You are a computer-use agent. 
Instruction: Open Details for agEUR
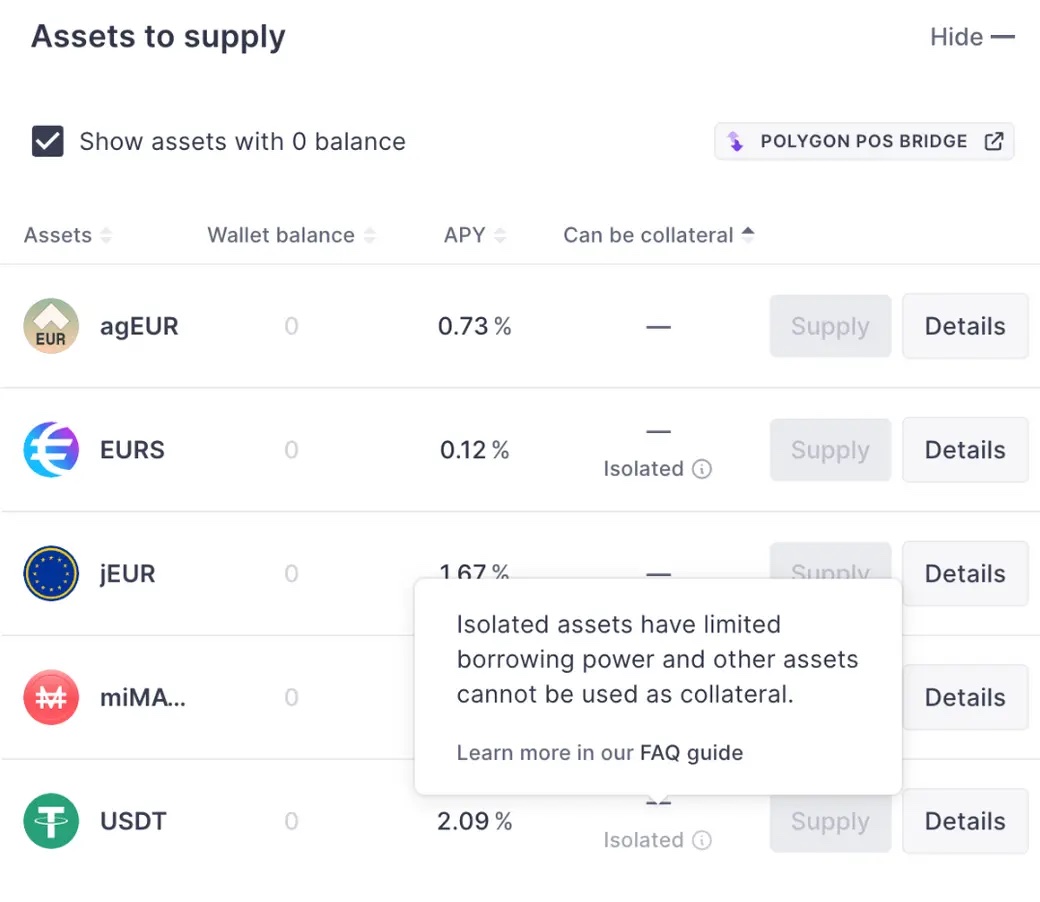[x=964, y=326]
